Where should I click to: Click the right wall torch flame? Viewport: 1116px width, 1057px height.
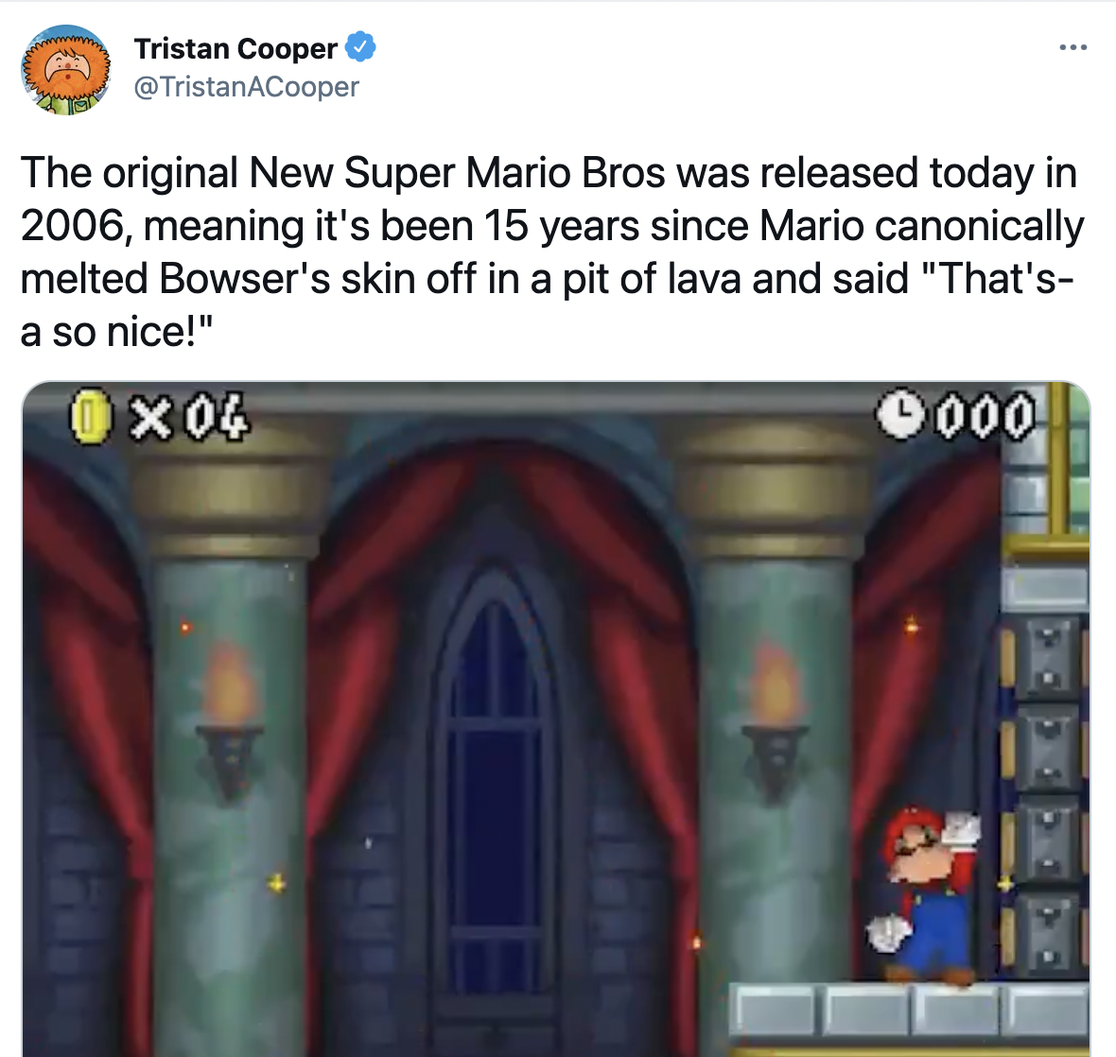tap(775, 684)
